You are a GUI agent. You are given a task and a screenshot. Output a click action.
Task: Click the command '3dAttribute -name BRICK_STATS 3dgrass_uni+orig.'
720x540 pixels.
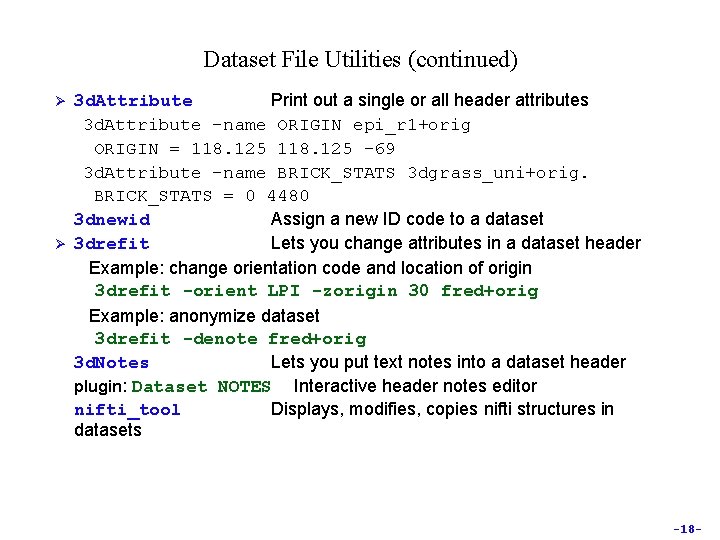point(336,173)
